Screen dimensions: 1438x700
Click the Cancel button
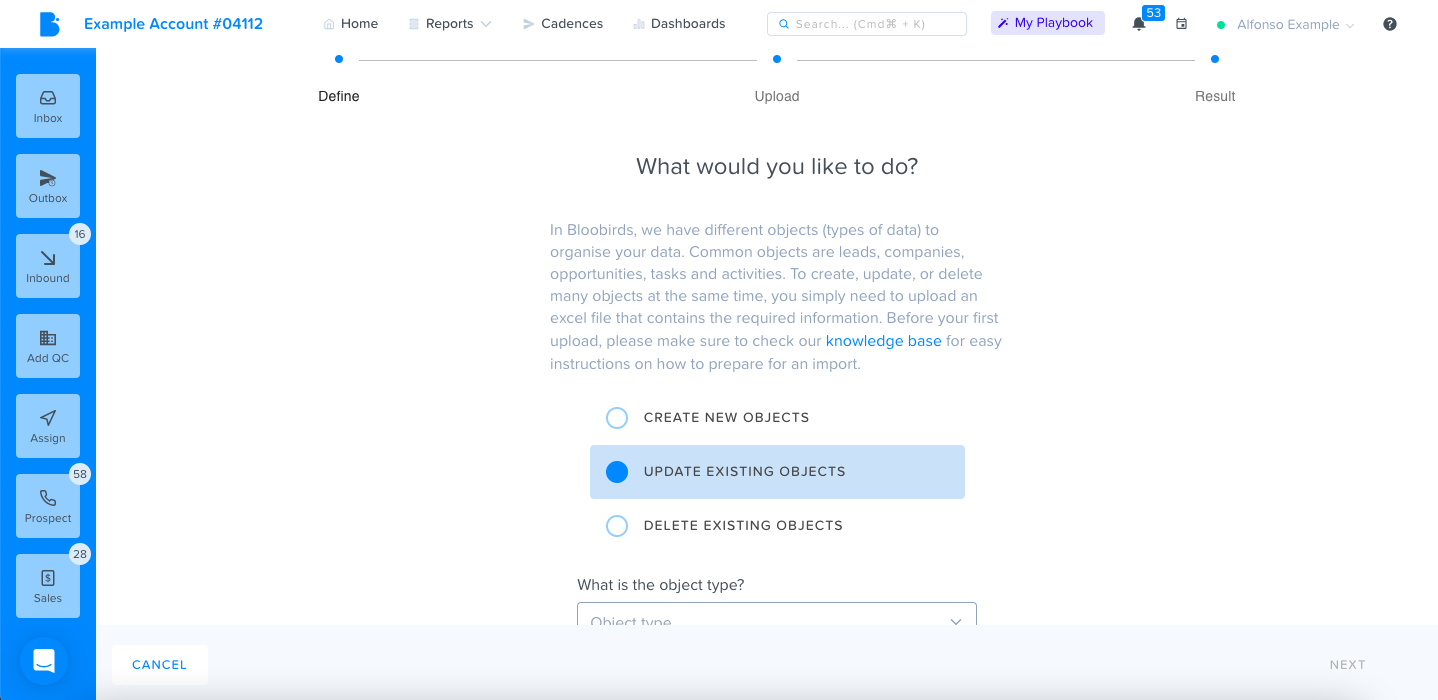[160, 665]
